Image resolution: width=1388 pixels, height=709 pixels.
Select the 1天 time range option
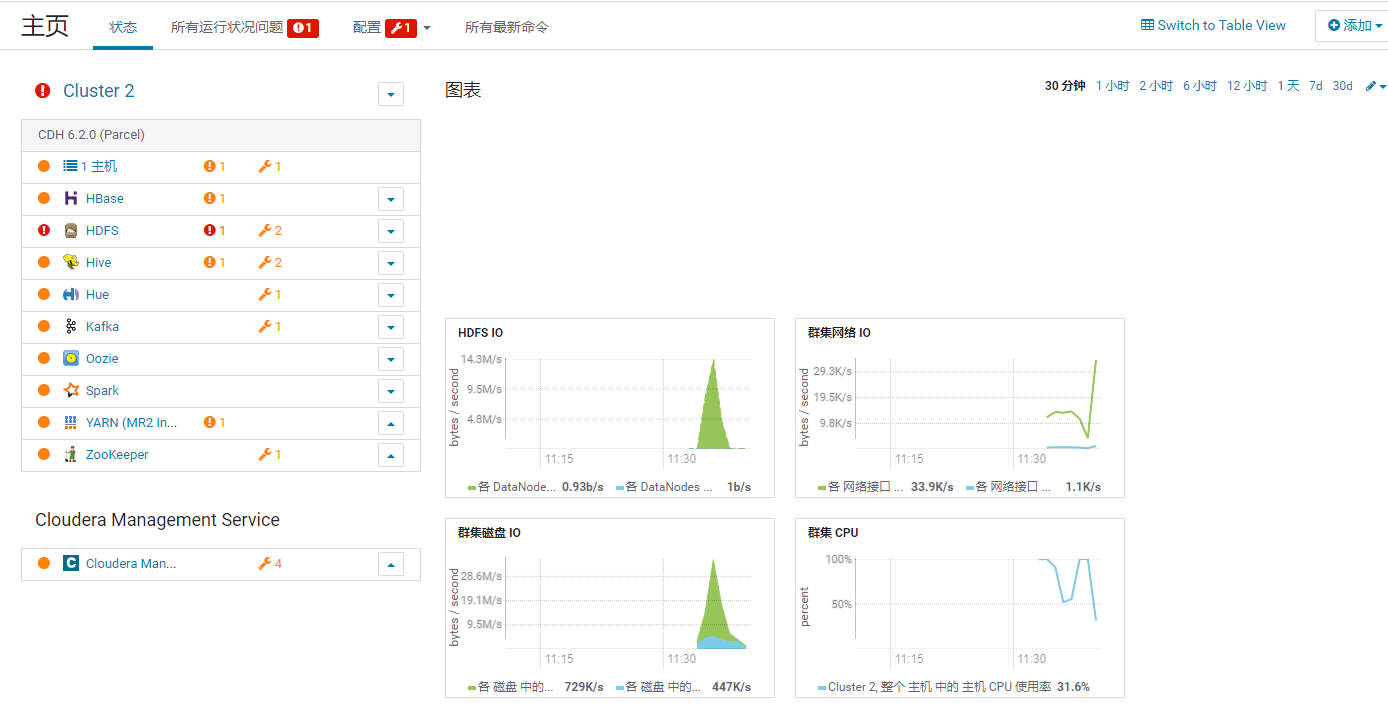tap(1289, 86)
